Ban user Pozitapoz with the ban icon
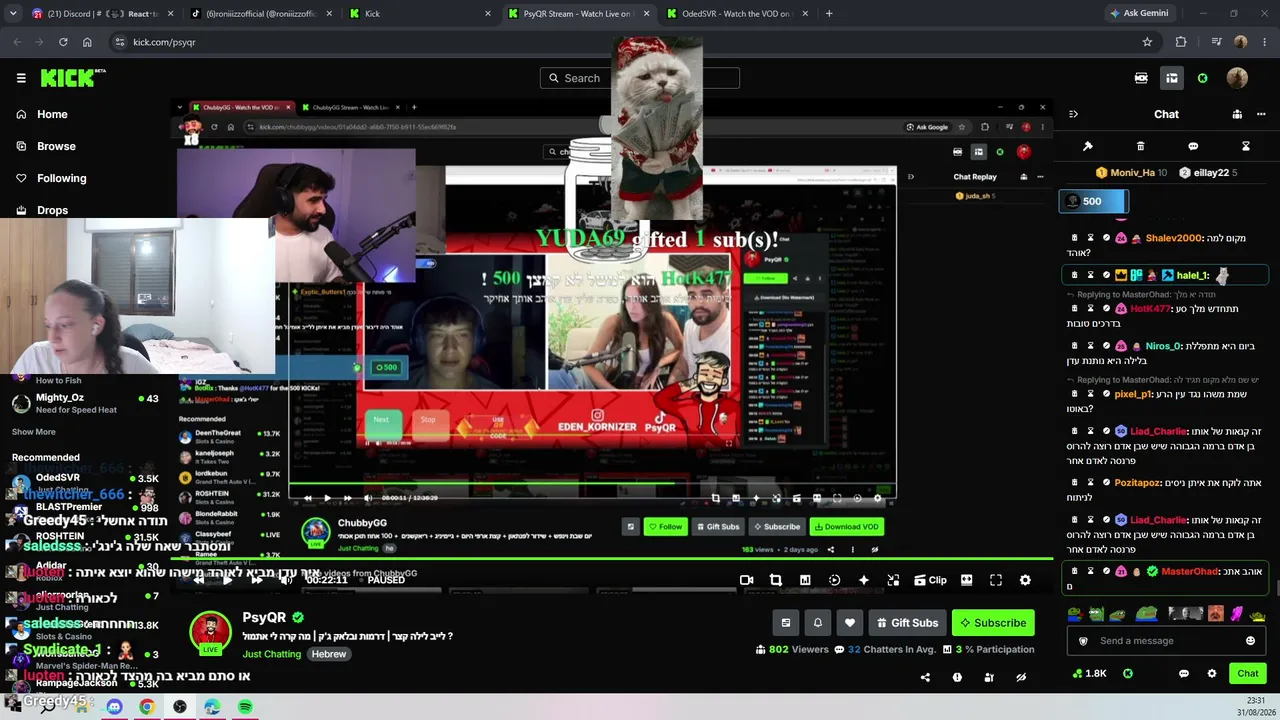The width and height of the screenshot is (1280, 720). 1106,483
